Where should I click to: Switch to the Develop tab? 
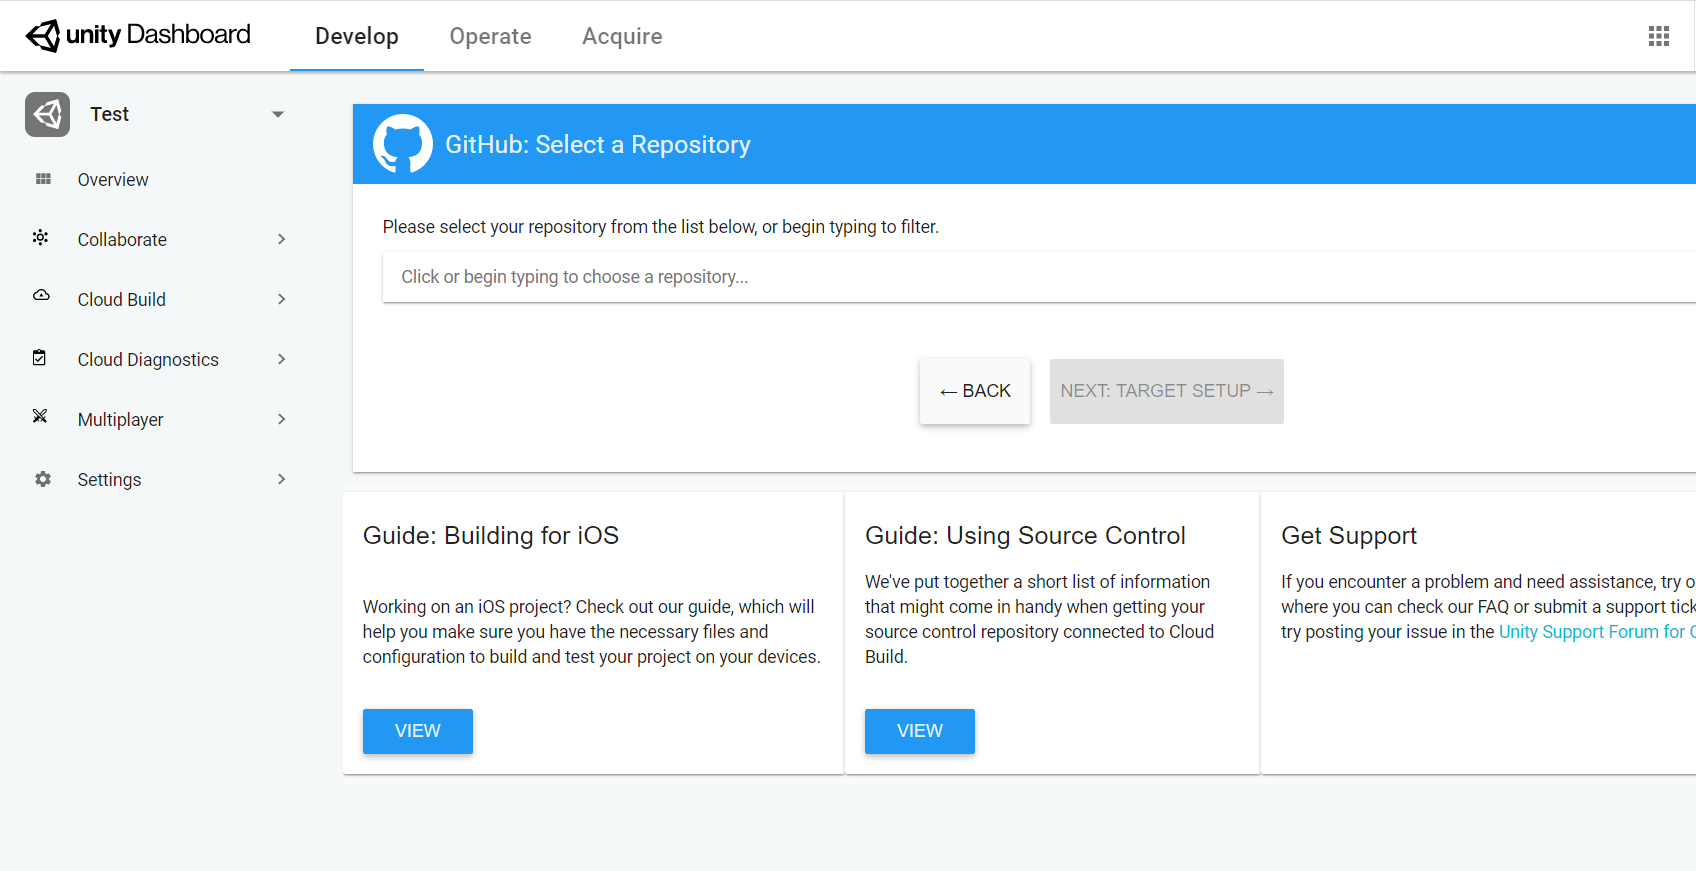(x=357, y=36)
